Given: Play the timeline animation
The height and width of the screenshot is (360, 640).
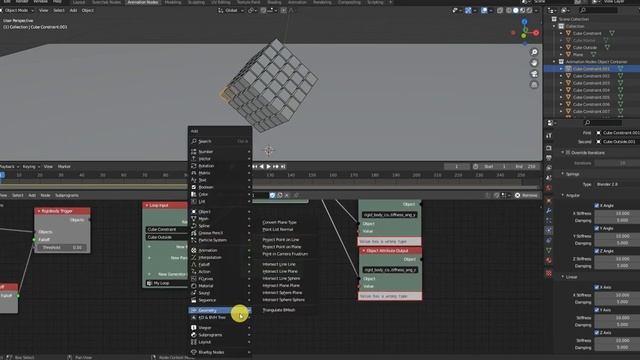Looking at the screenshot, I should pyautogui.click(x=269, y=167).
